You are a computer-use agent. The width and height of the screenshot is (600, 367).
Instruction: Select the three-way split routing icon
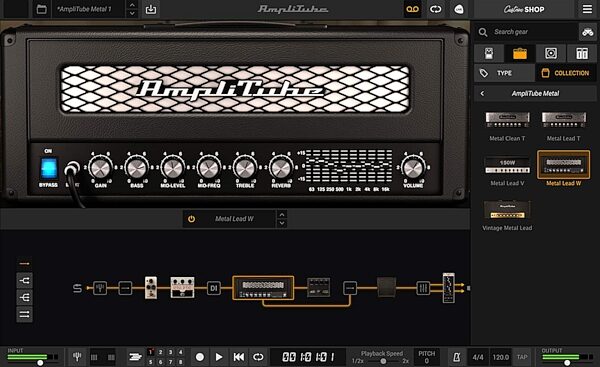24,297
